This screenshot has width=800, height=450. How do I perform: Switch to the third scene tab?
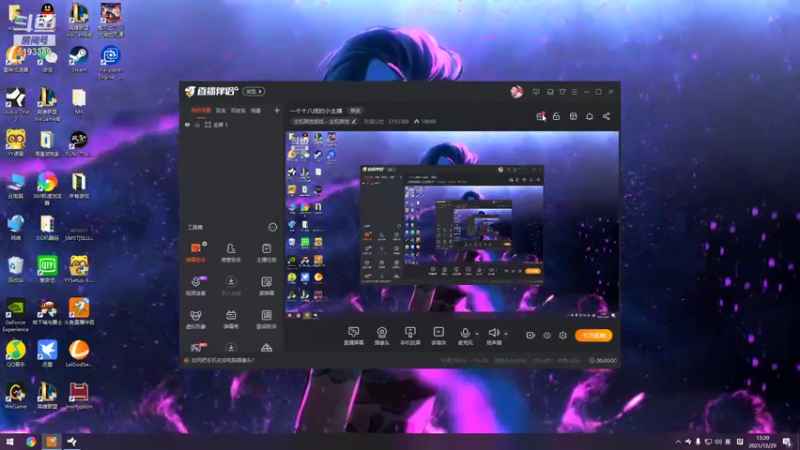tap(238, 110)
